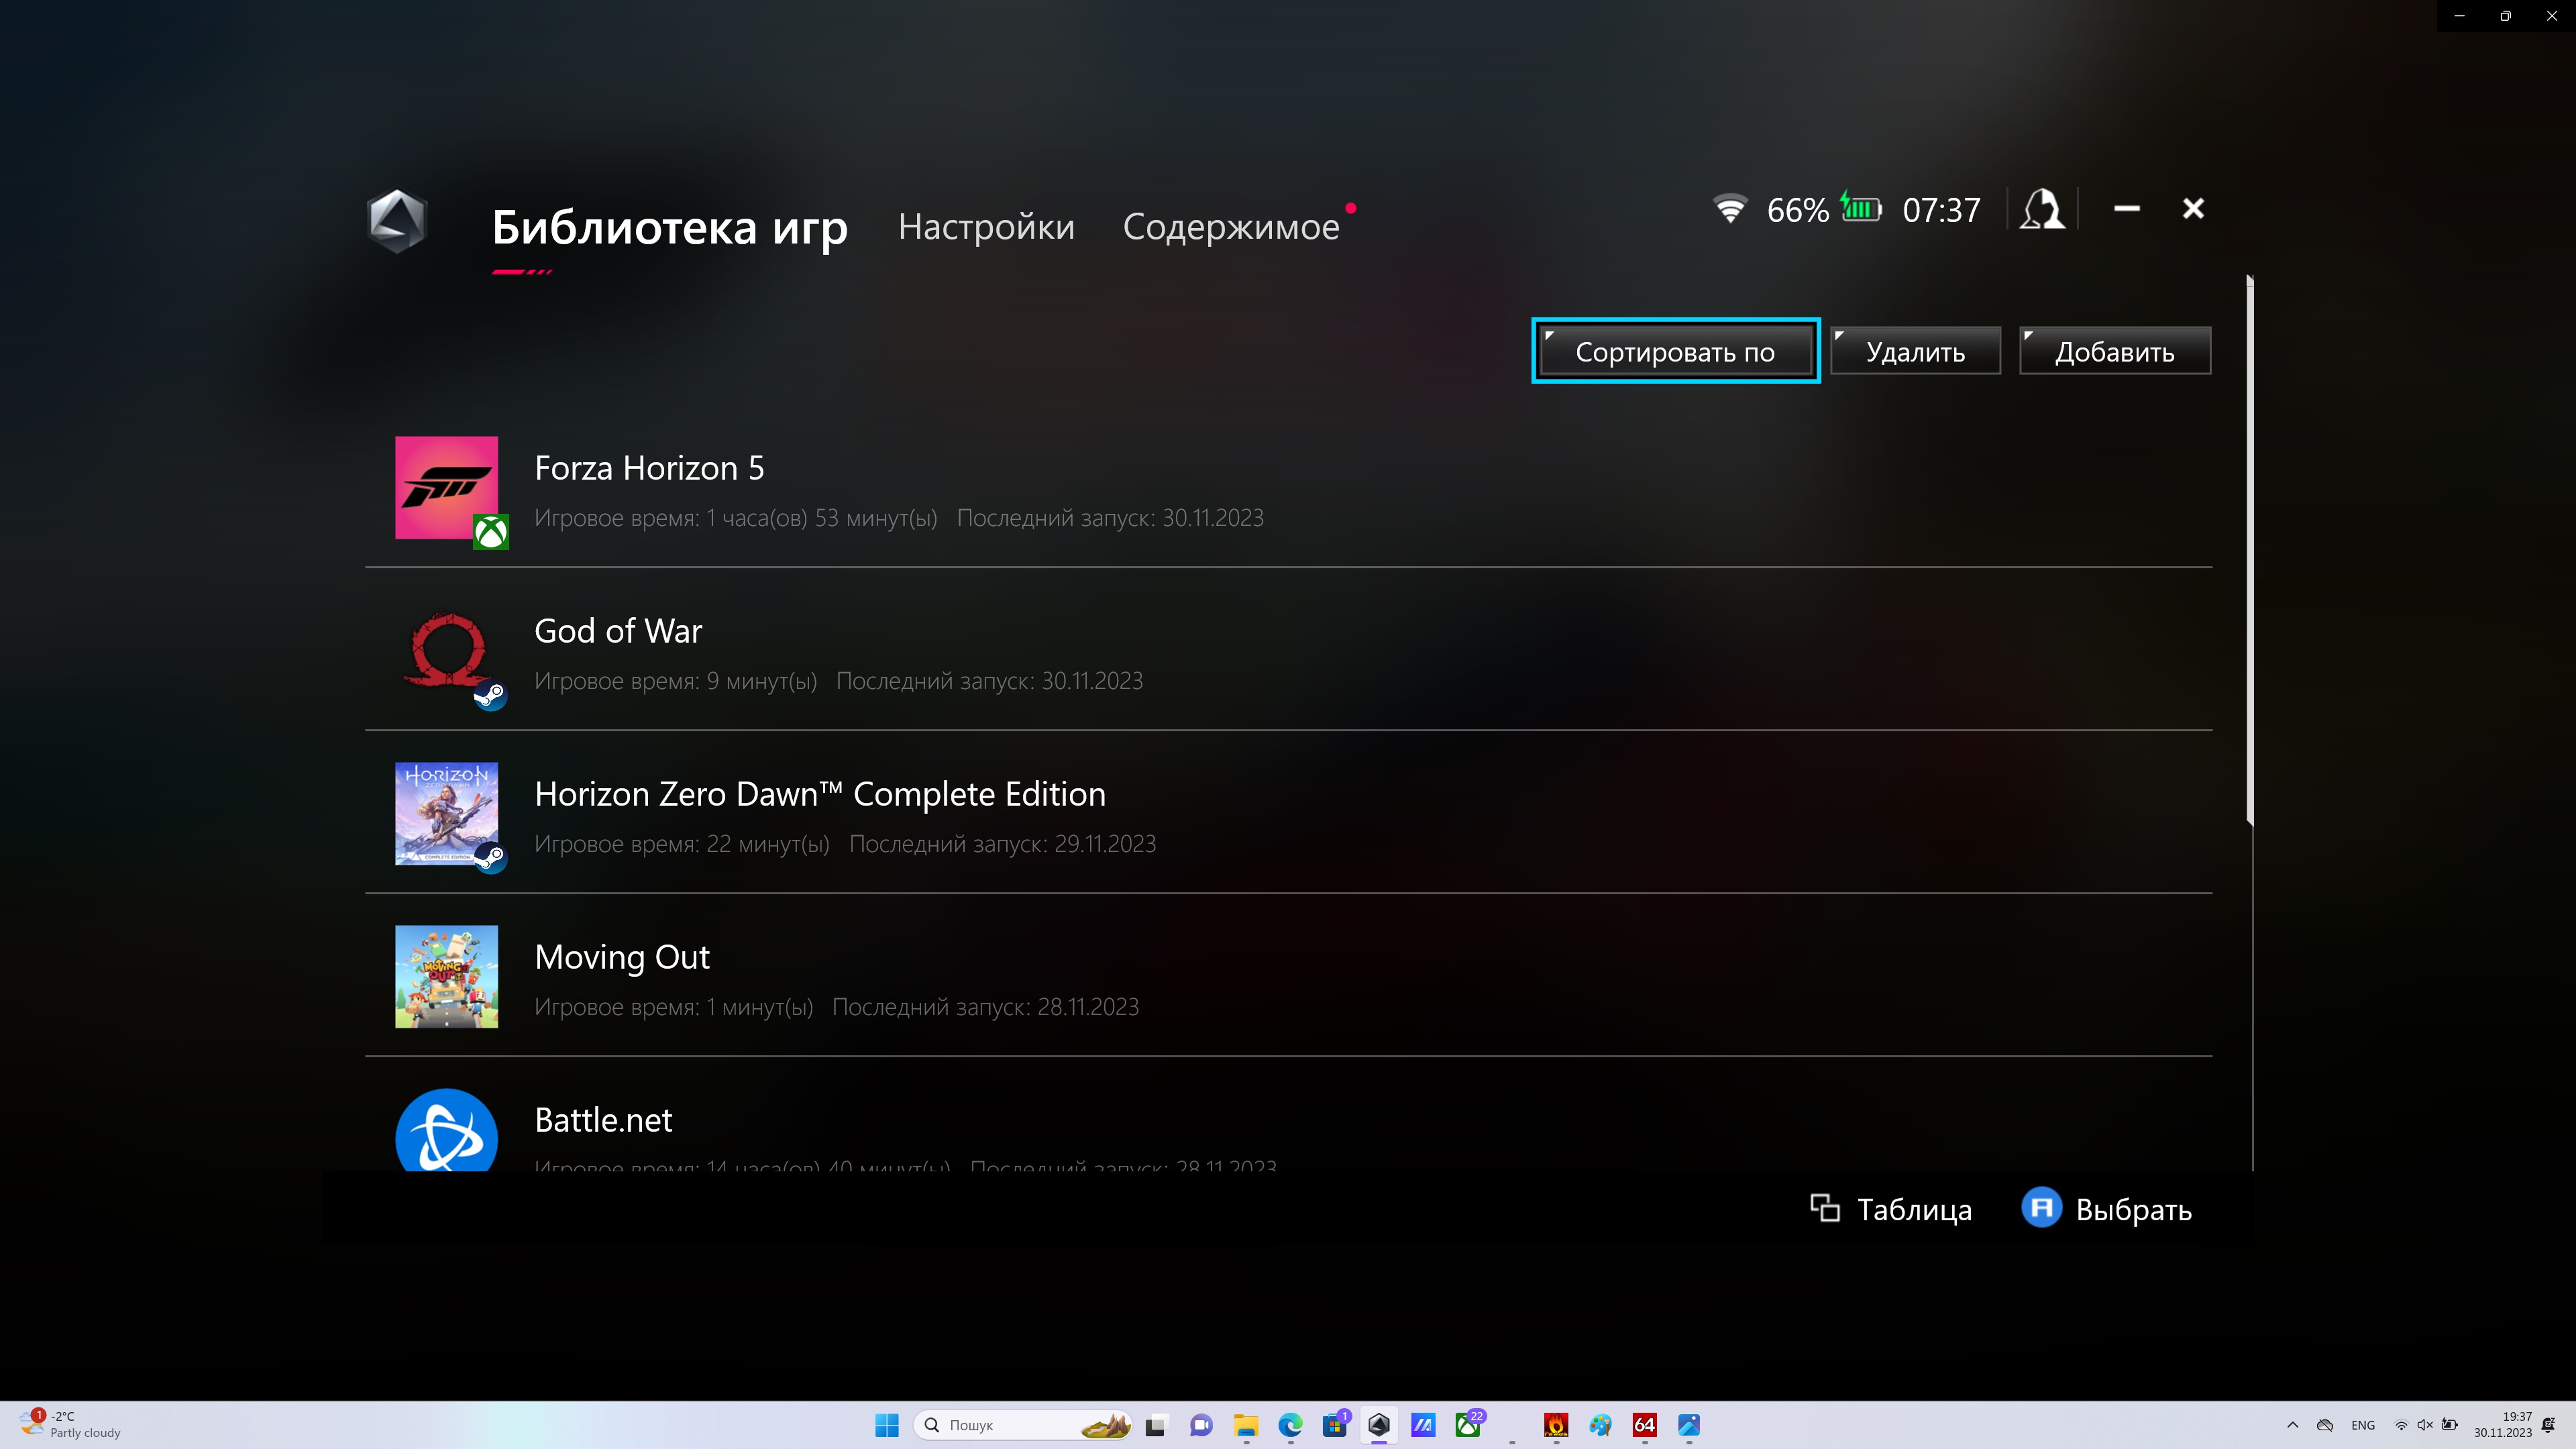Close the Armoury Crate panel with the X icon

click(2193, 209)
